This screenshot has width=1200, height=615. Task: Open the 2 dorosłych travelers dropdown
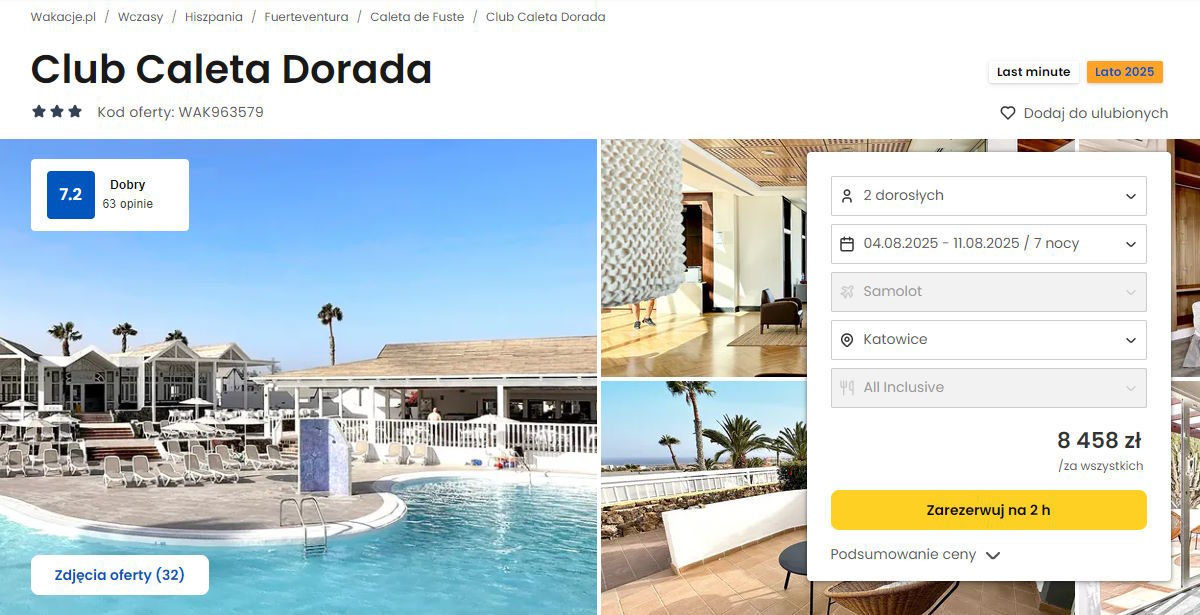pyautogui.click(x=989, y=196)
